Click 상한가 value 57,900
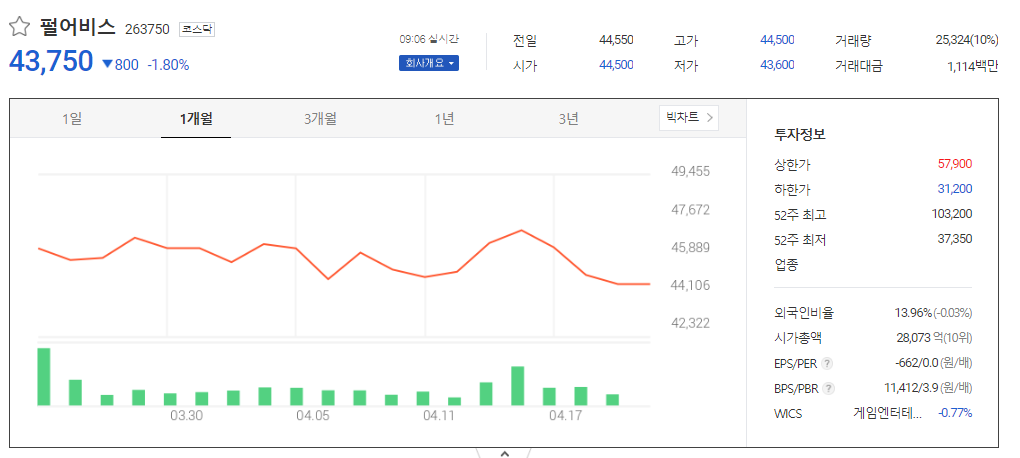The image size is (1020, 458). click(x=955, y=164)
